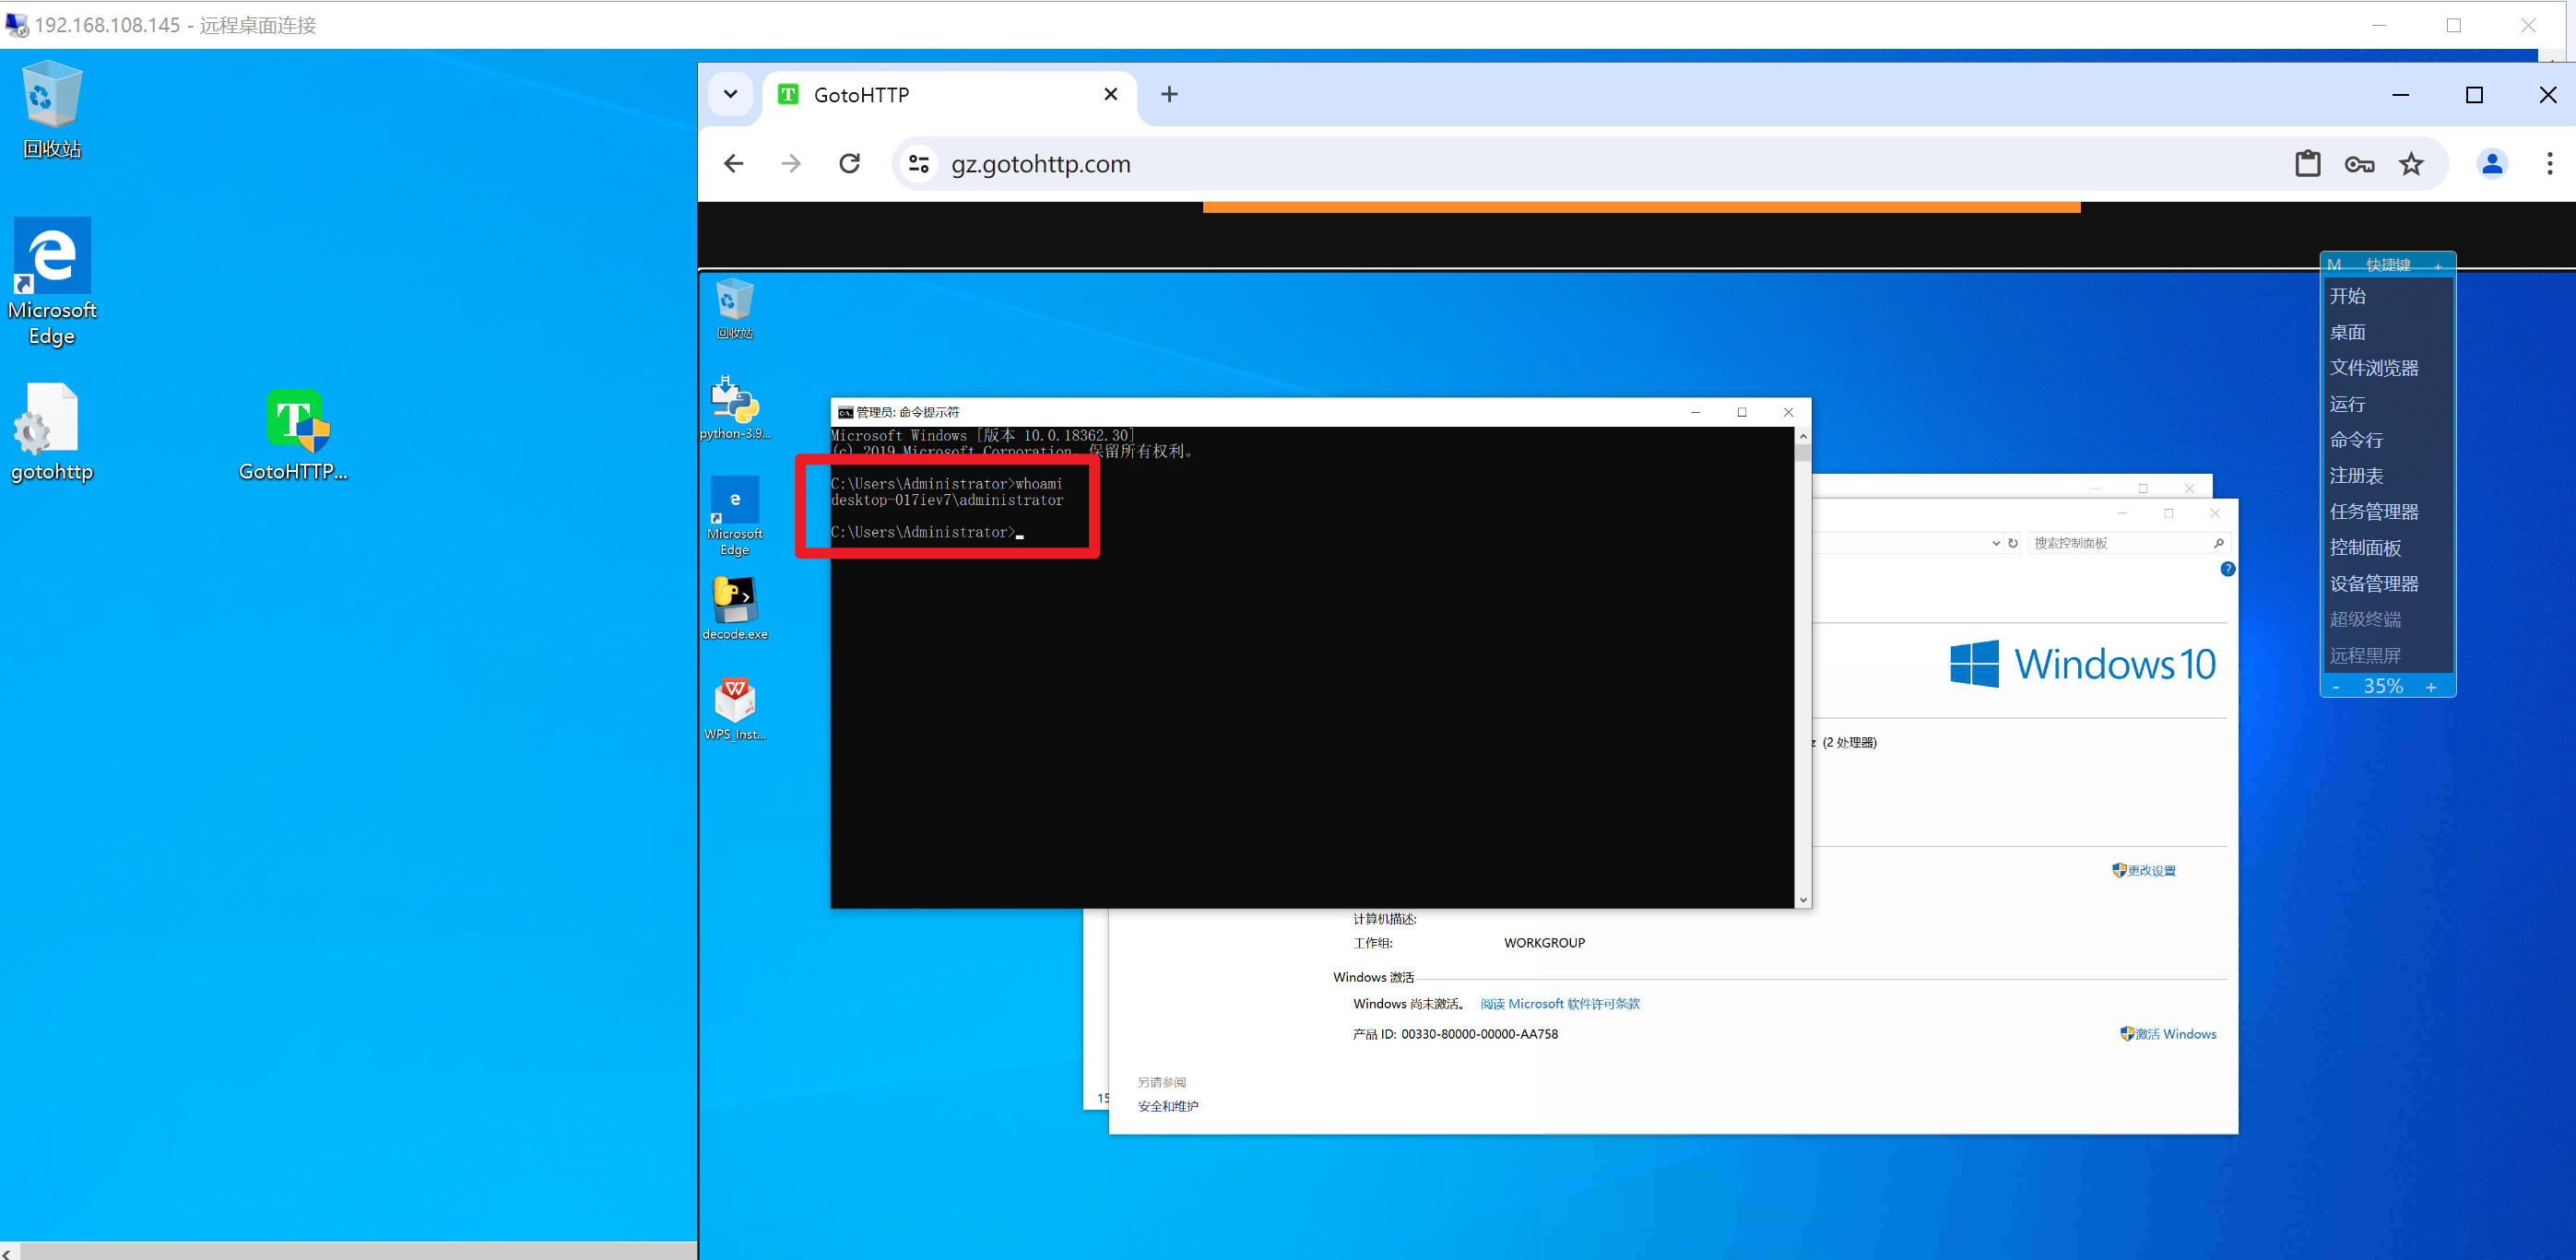The image size is (2576, 1260).
Task: Click 激活 Windows link
Action: [x=2174, y=1034]
